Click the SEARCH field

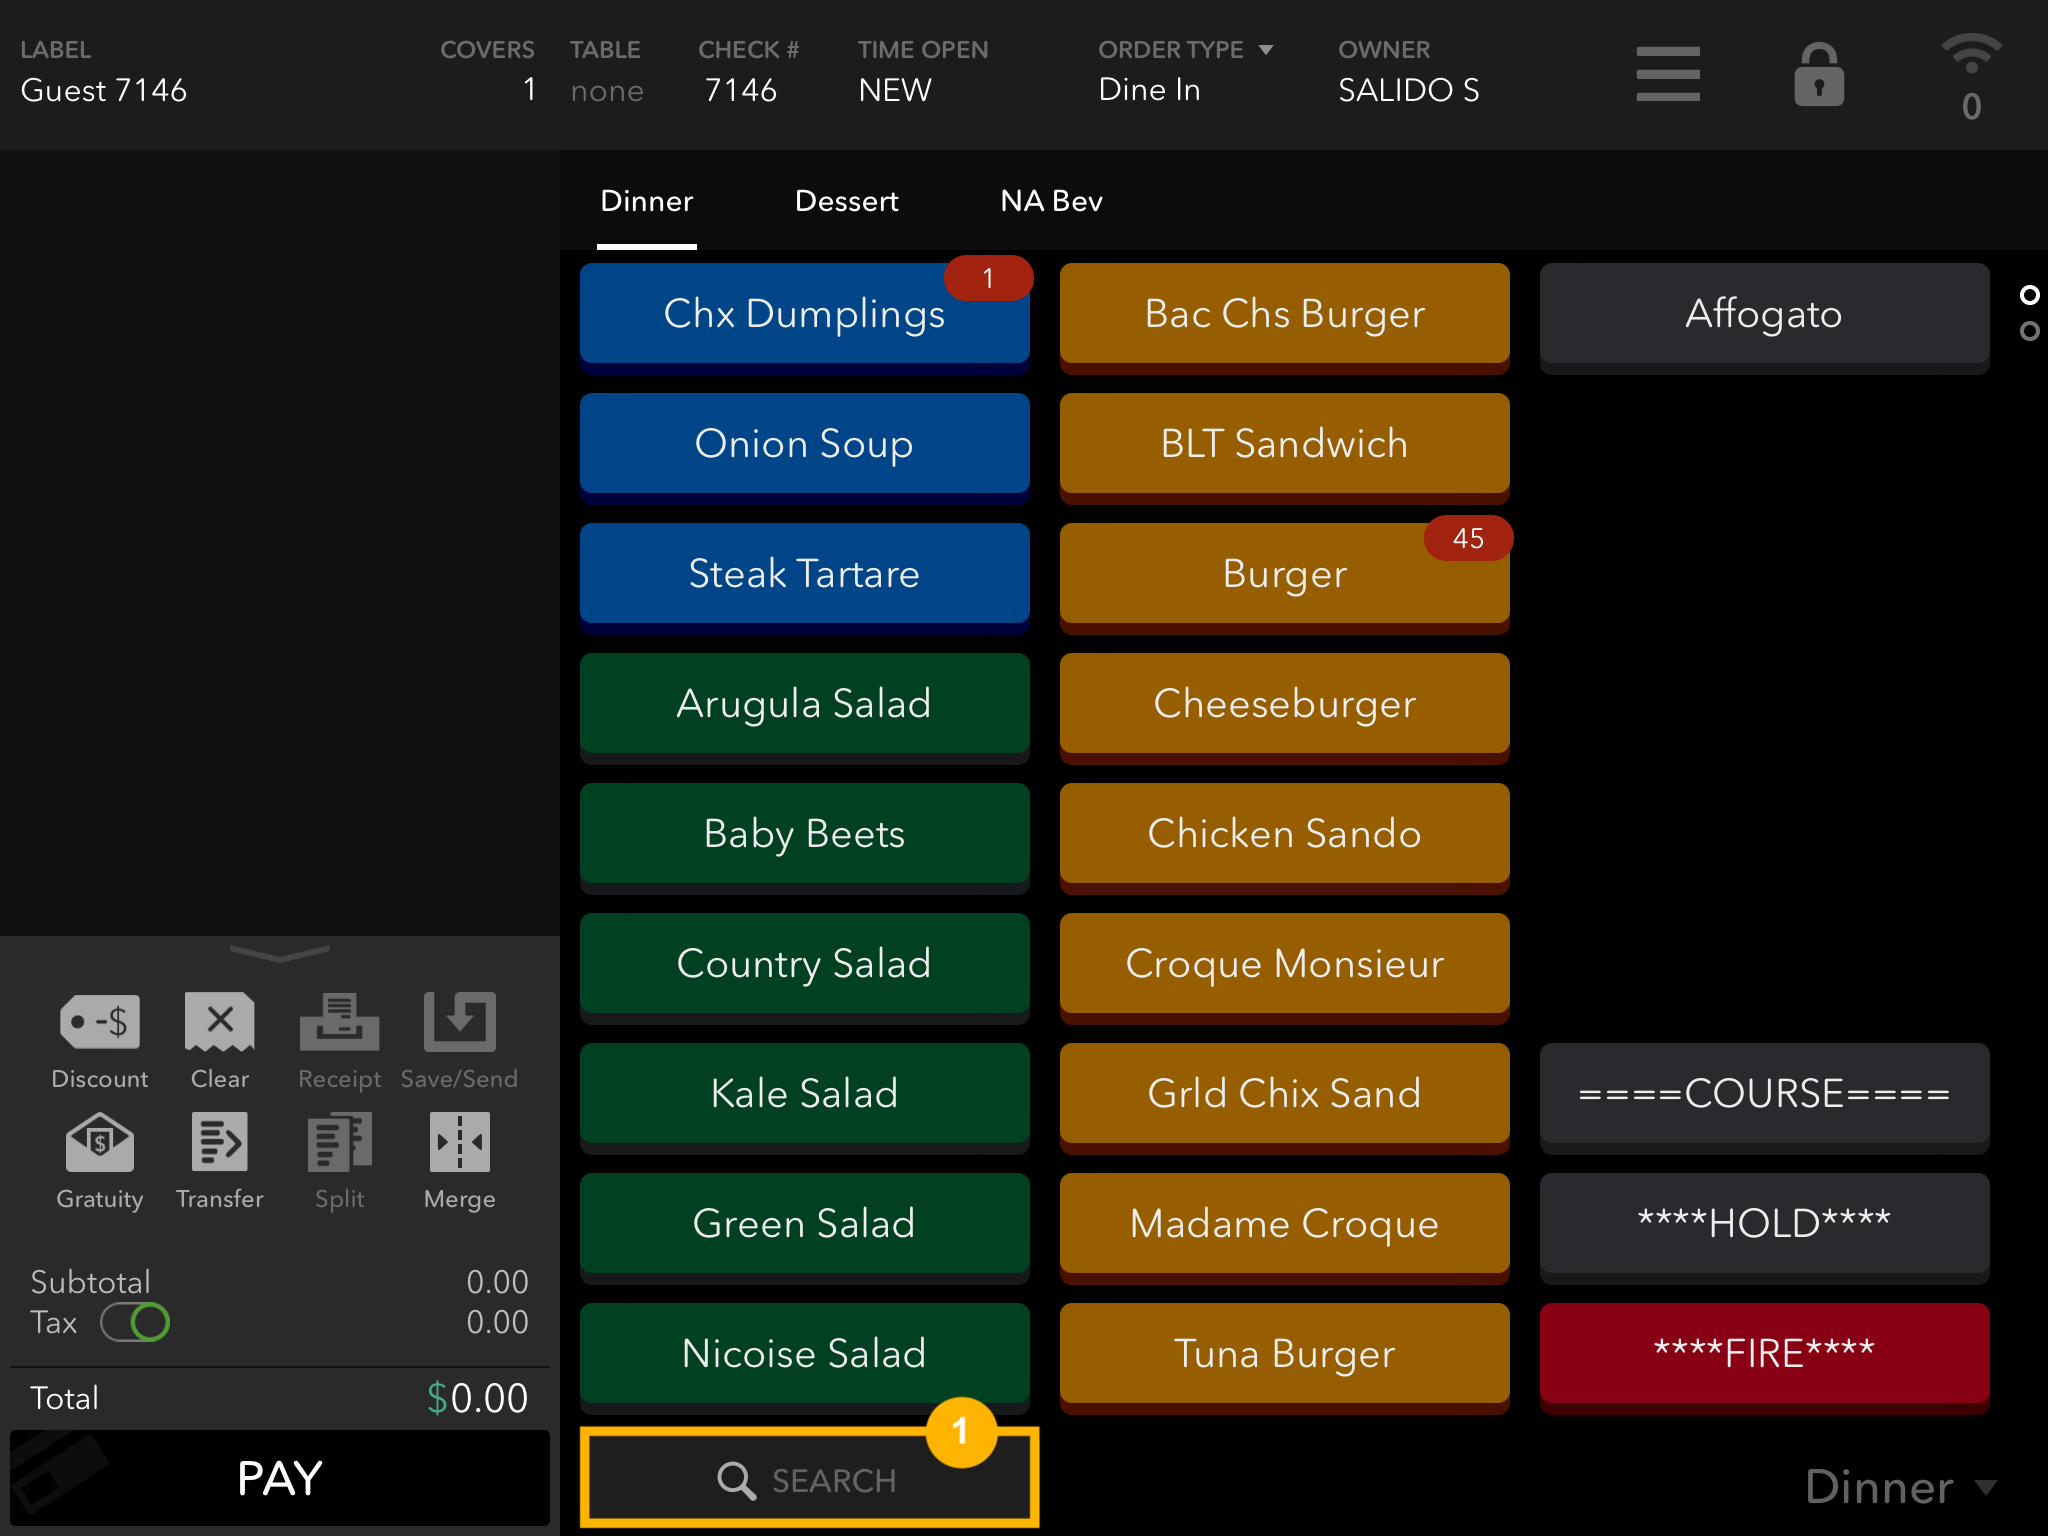(809, 1478)
